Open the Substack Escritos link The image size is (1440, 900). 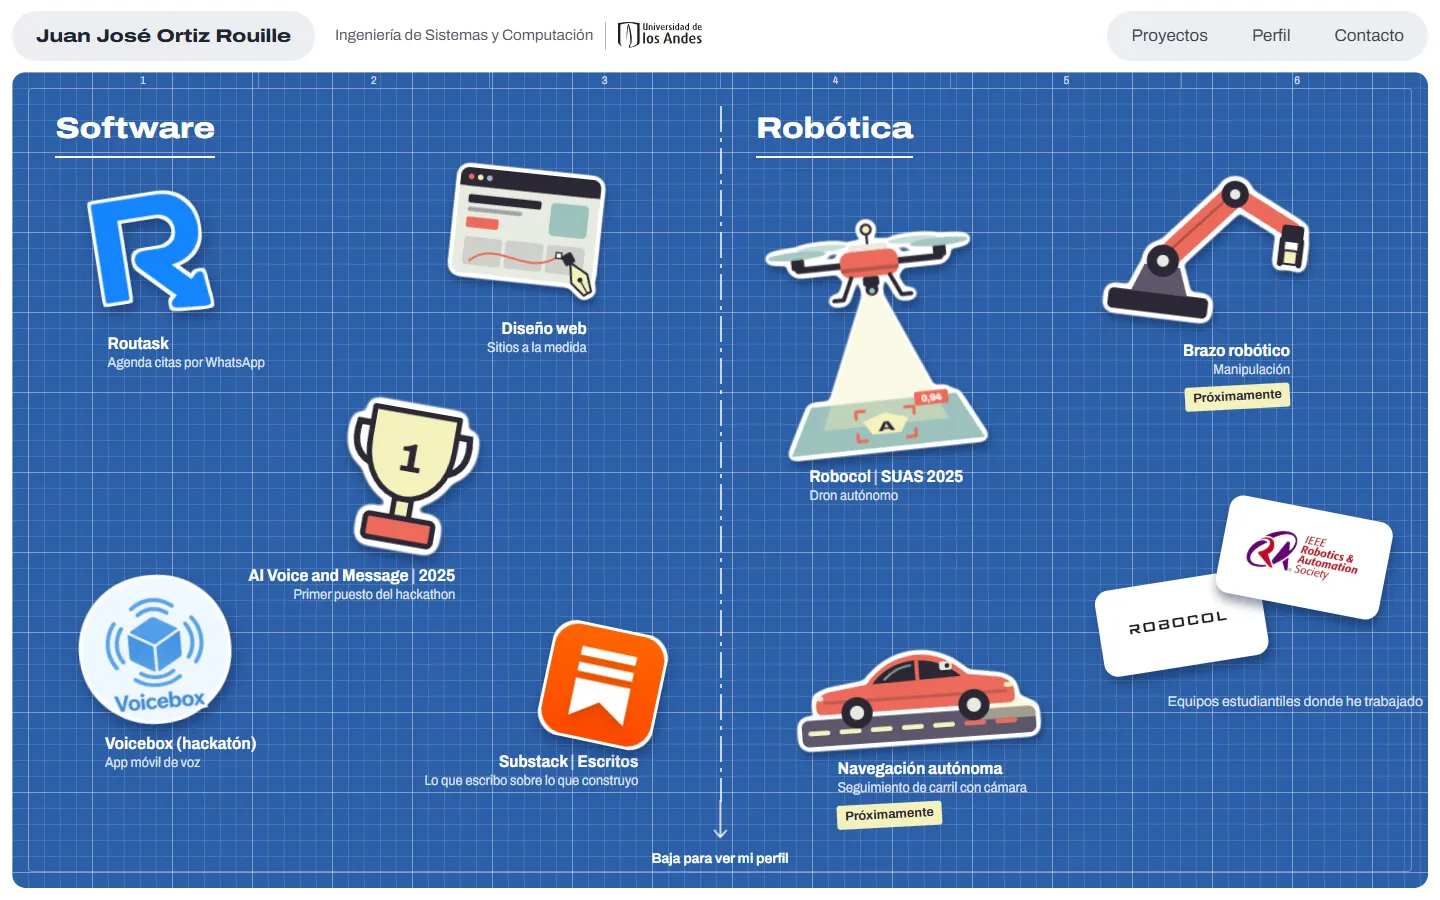[568, 761]
